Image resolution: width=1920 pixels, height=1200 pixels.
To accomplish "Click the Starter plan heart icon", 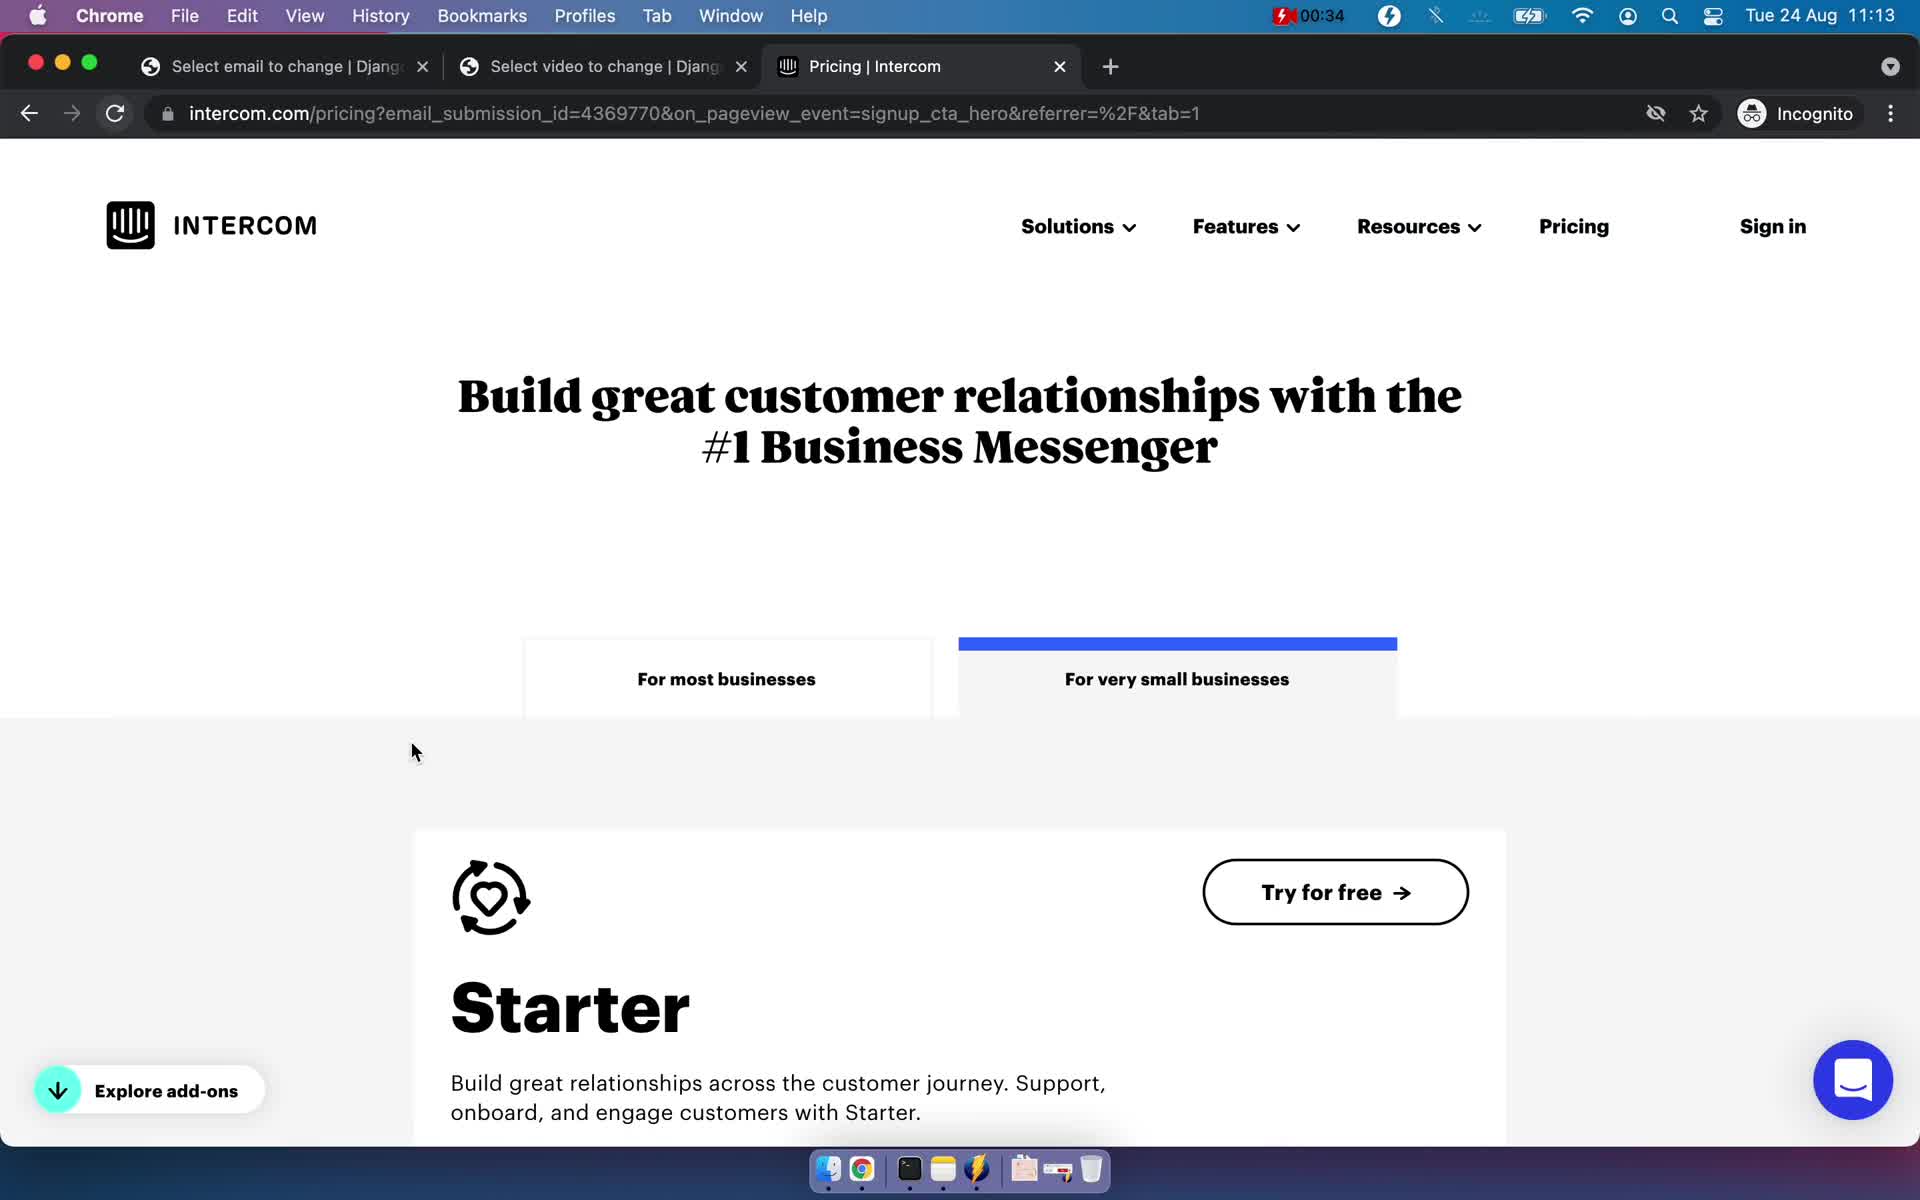I will point(490,897).
